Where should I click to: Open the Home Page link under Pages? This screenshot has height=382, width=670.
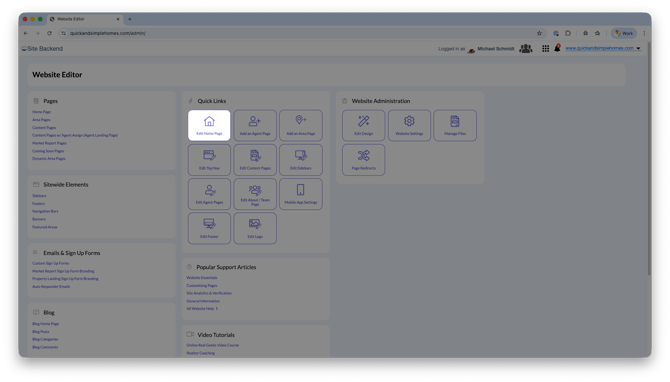point(41,112)
